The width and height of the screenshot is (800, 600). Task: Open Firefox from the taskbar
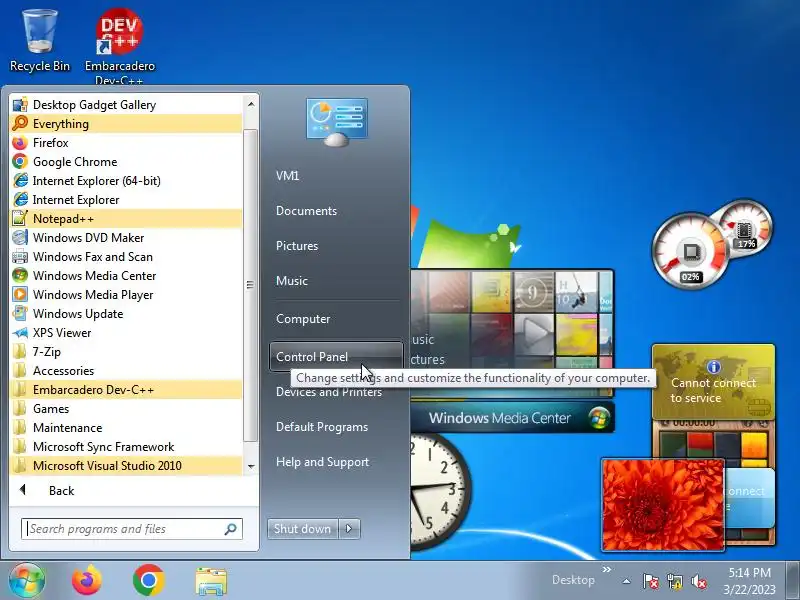coord(86,580)
